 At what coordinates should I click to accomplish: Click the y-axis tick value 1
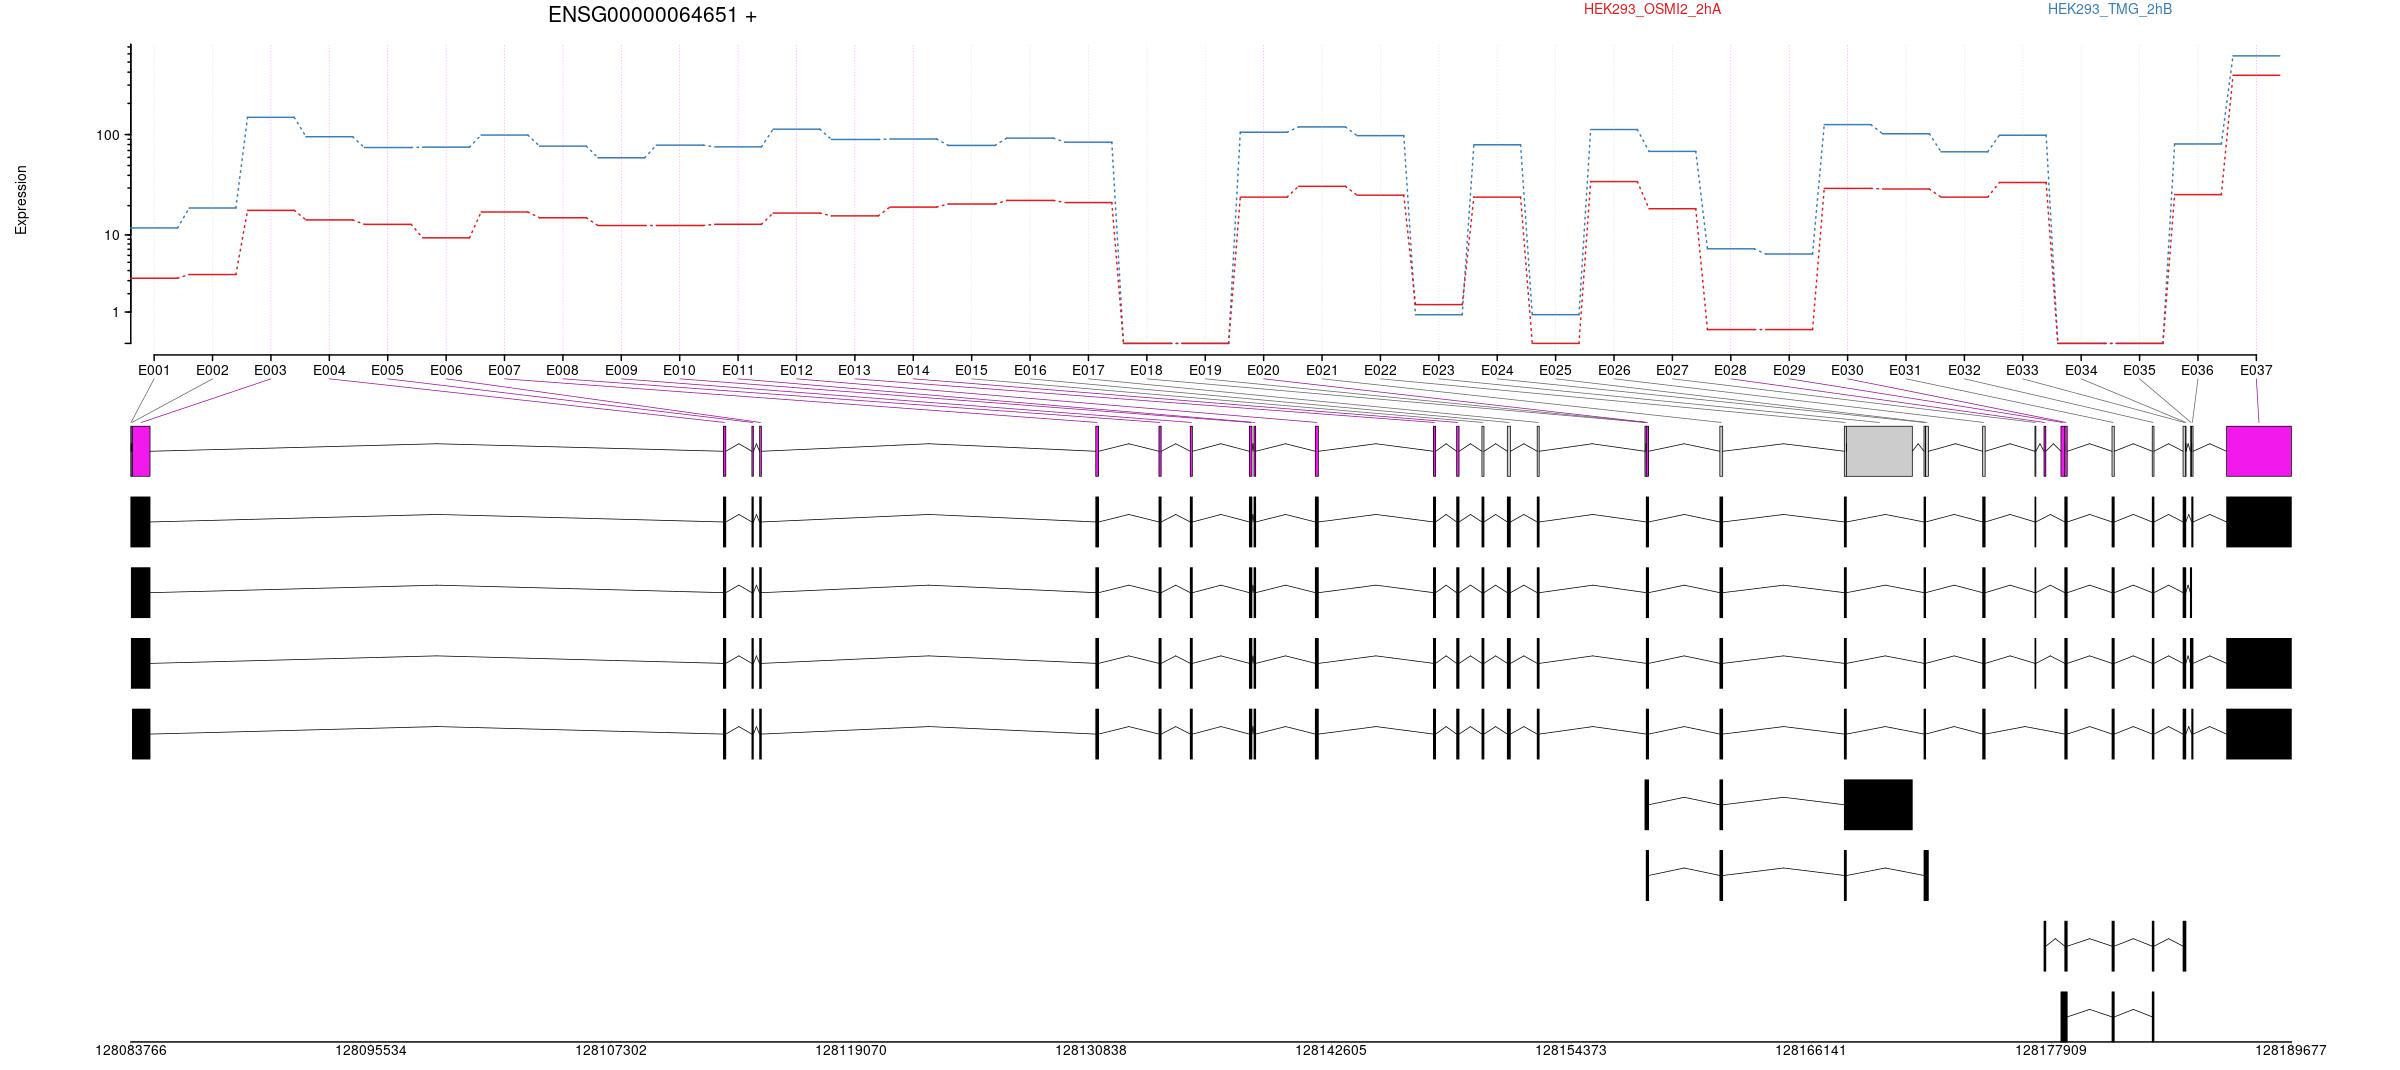(x=116, y=312)
